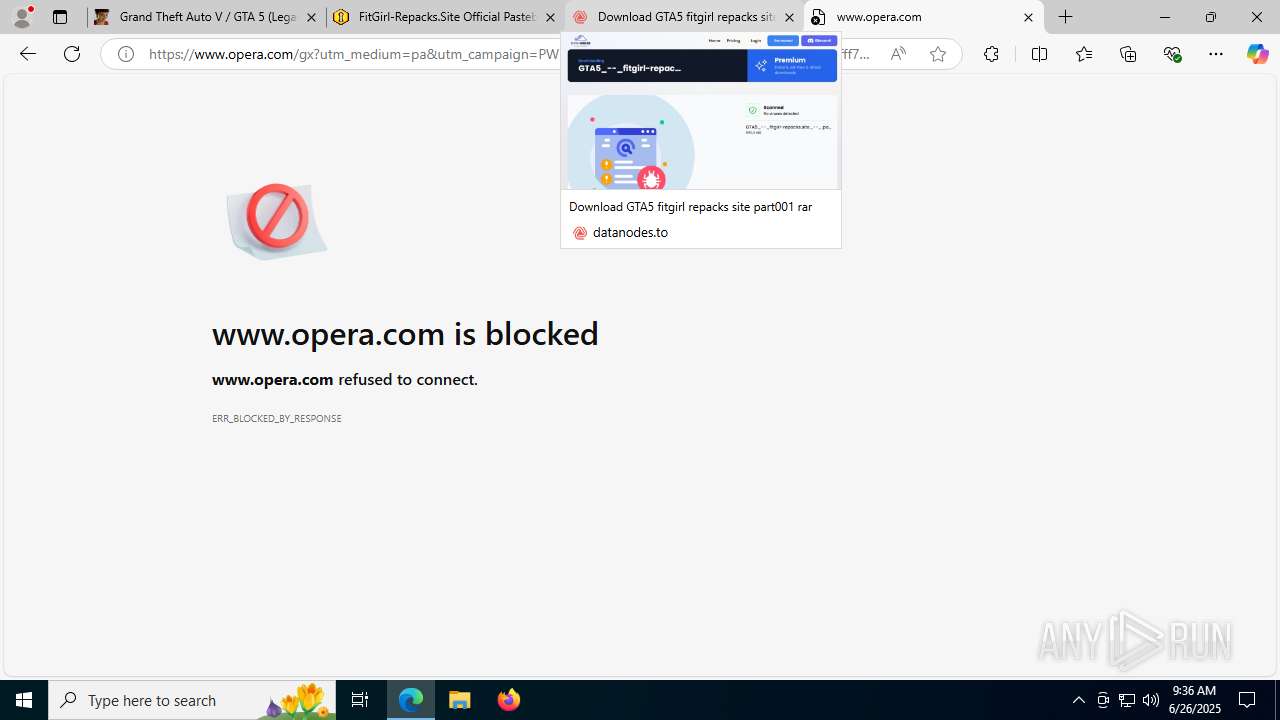1280x720 pixels.
Task: Minimize the Edge browser window
Action: click(1164, 17)
